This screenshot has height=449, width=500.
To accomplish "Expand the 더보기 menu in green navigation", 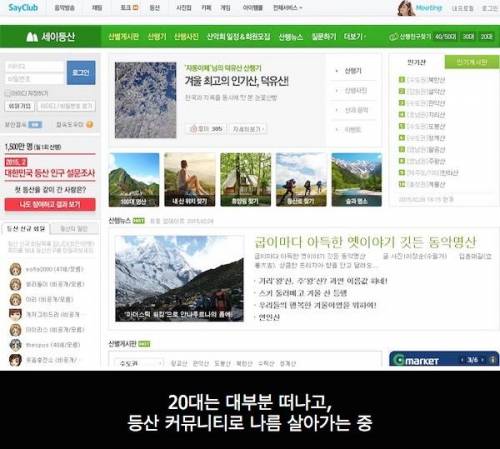I will 355,36.
